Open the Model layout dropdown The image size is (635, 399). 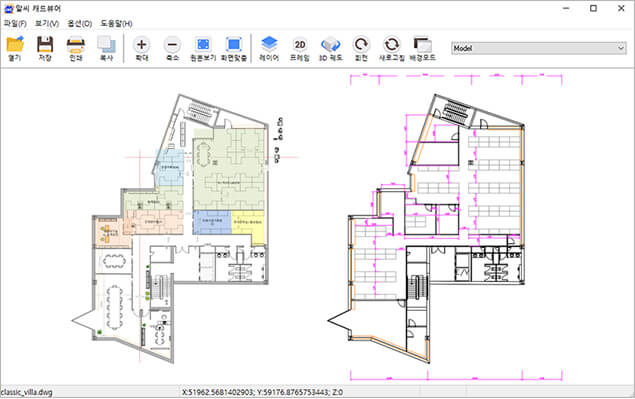click(x=539, y=48)
